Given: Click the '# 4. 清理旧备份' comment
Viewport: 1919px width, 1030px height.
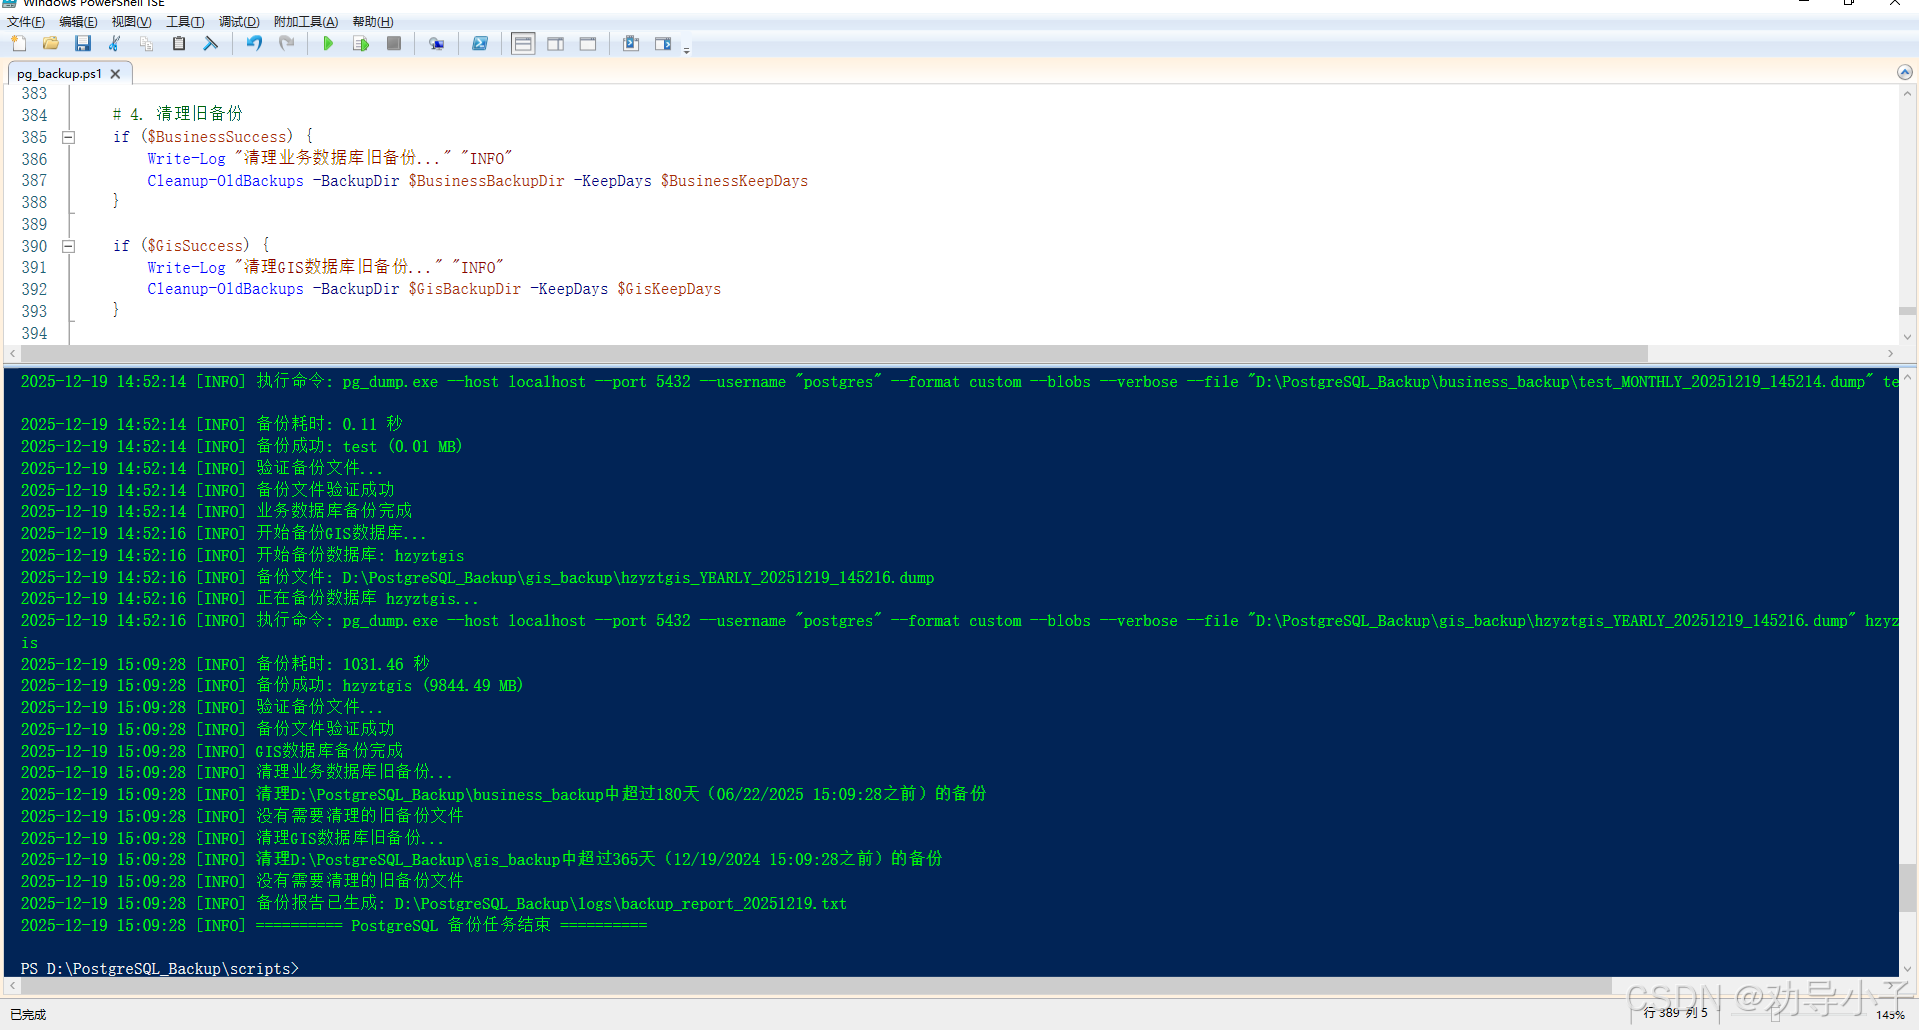Looking at the screenshot, I should 177,114.
